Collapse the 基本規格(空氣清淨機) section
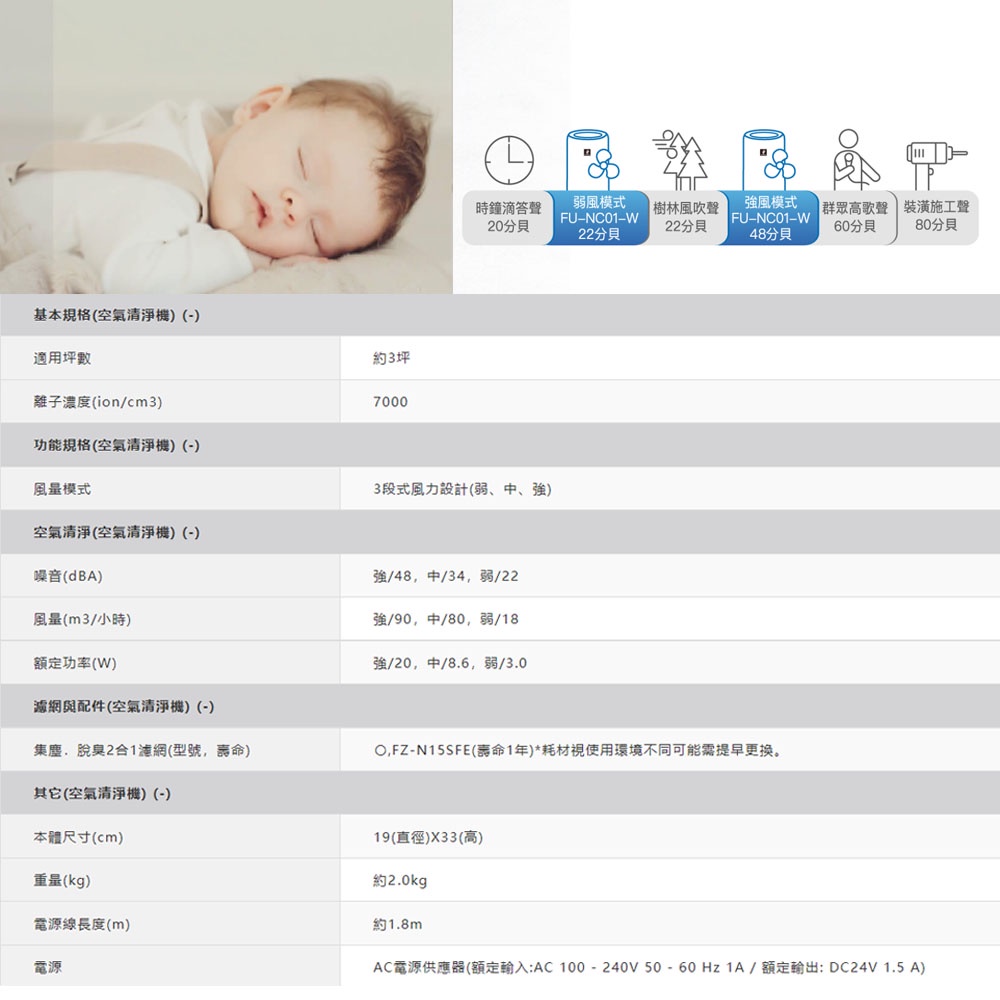The width and height of the screenshot is (1000, 1000). [117, 315]
